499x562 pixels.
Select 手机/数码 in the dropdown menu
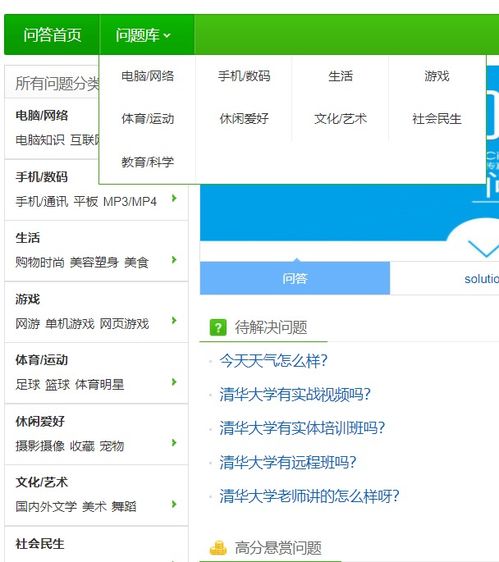(x=244, y=76)
